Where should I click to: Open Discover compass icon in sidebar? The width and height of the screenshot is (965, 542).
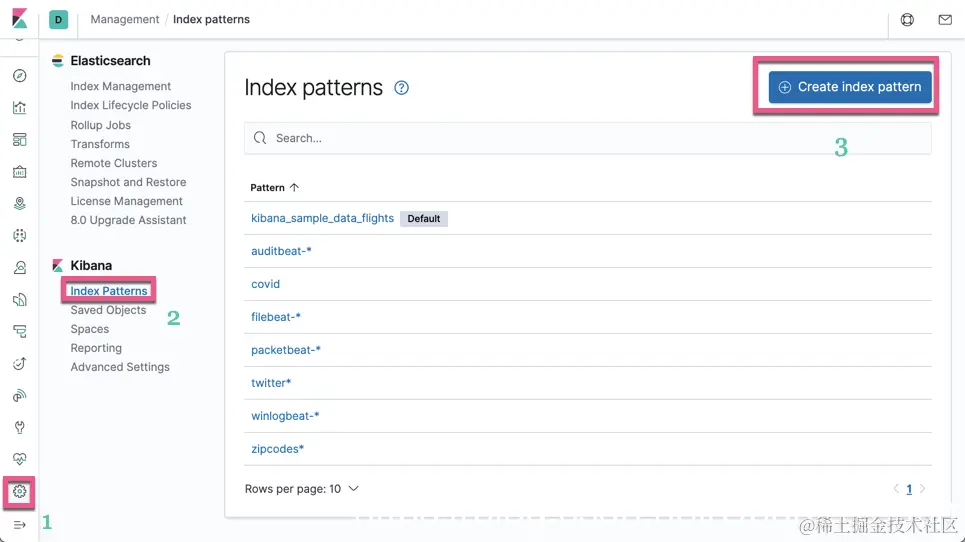coord(20,76)
